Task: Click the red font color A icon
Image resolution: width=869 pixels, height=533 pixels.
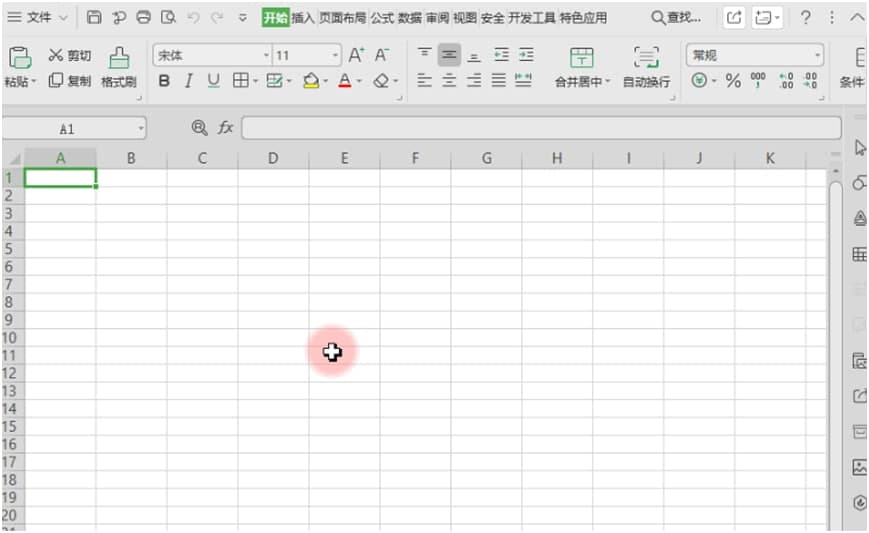Action: [345, 81]
